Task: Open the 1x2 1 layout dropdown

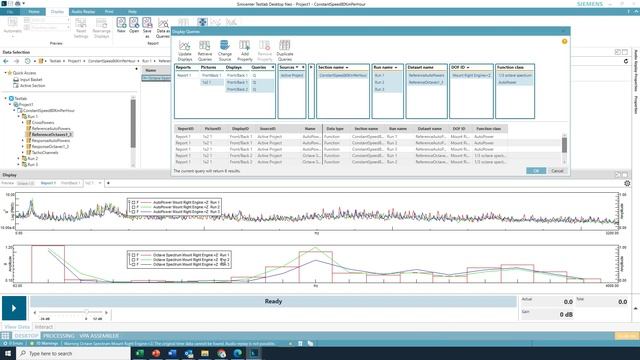Action: (x=100, y=183)
